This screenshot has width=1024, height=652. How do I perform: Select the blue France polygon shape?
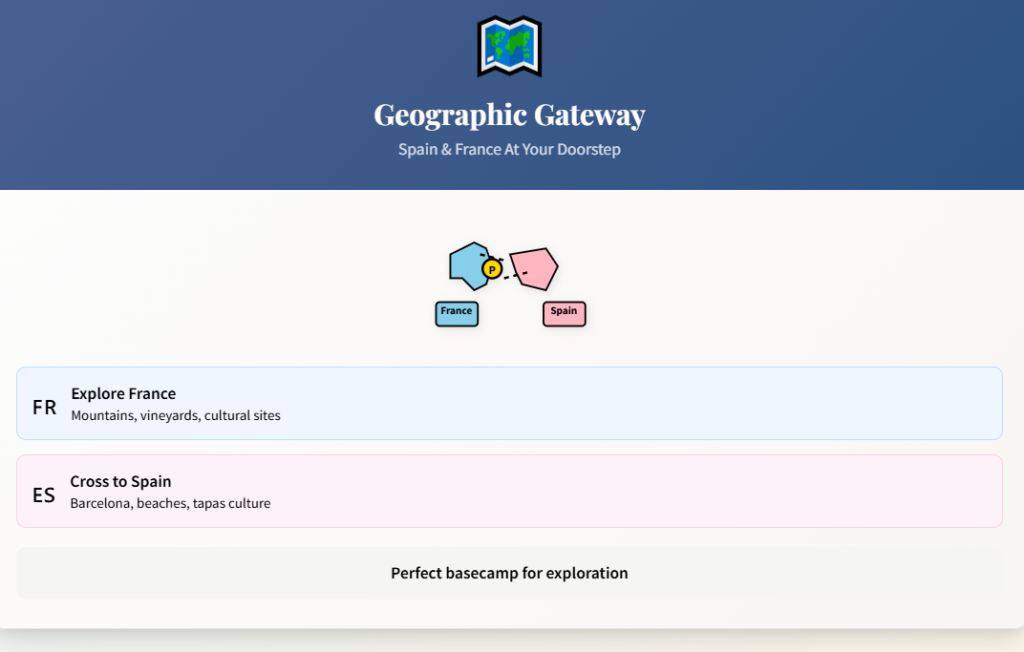coord(465,264)
